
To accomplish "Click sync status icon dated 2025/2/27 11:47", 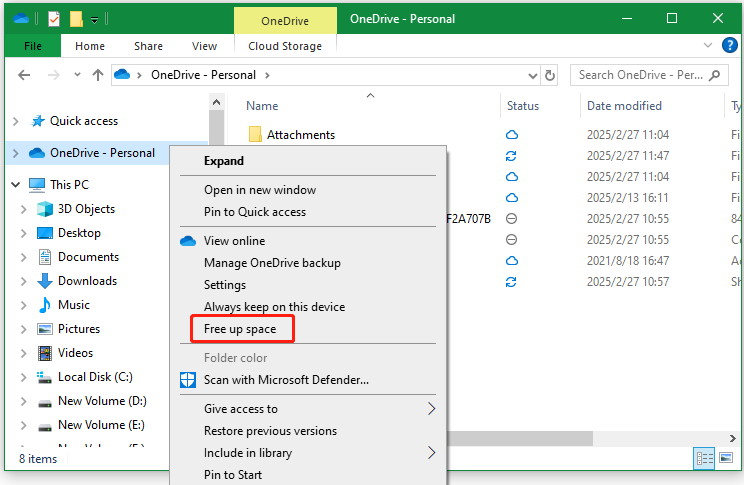I will pos(511,156).
